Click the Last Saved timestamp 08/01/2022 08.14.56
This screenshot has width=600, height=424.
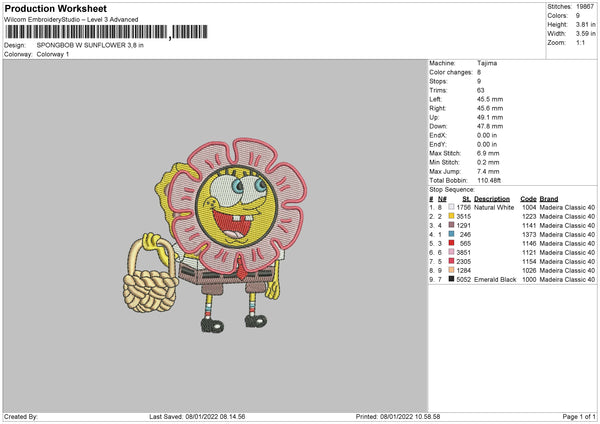tap(215, 416)
